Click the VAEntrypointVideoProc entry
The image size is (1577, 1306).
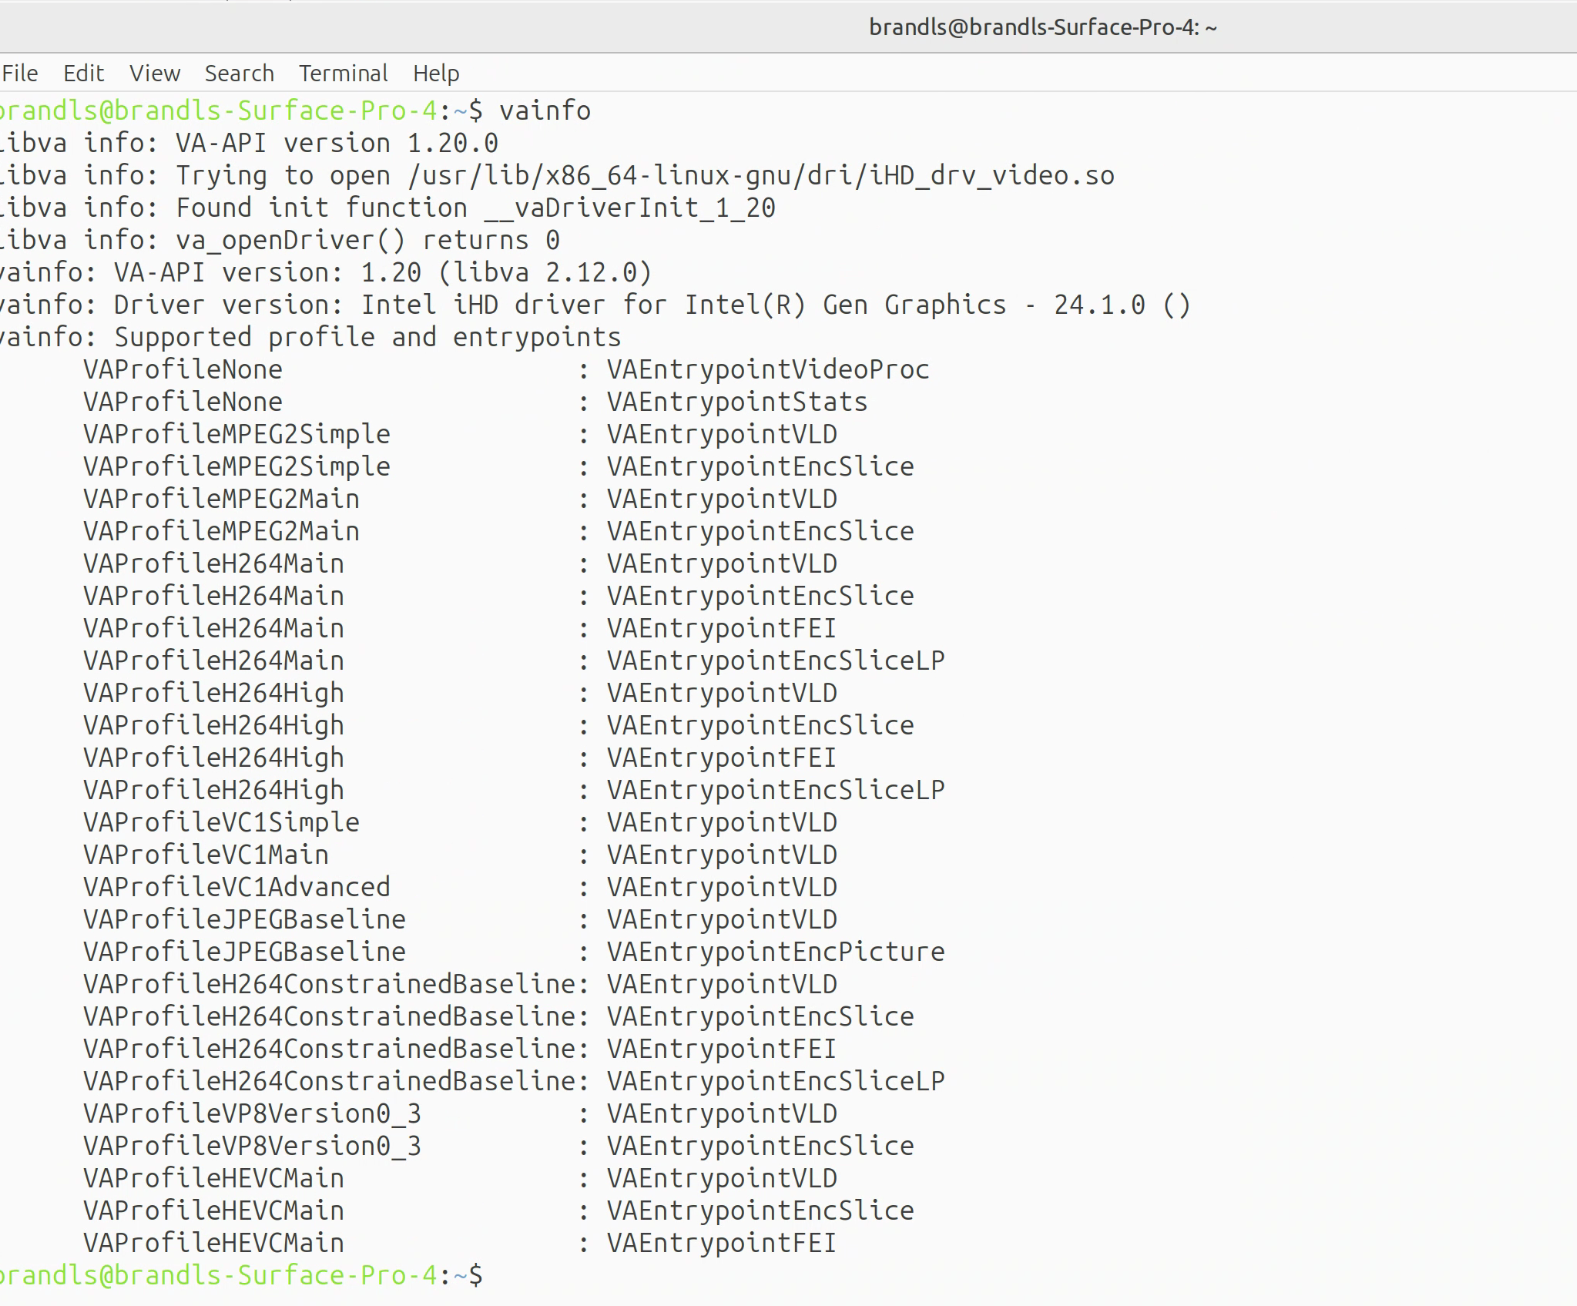click(767, 370)
